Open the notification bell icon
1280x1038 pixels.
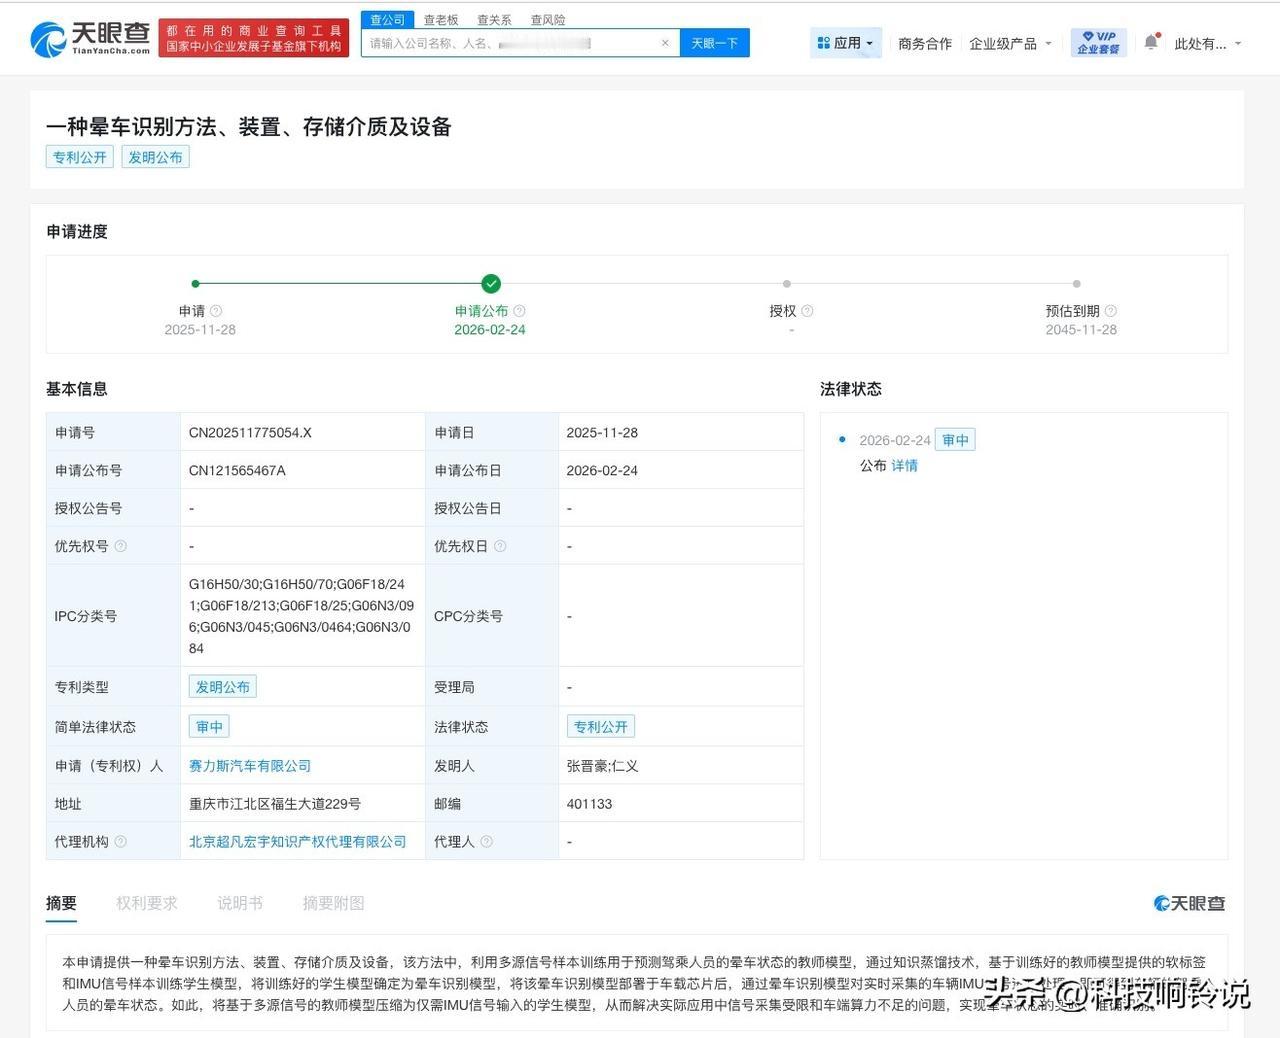1151,38
